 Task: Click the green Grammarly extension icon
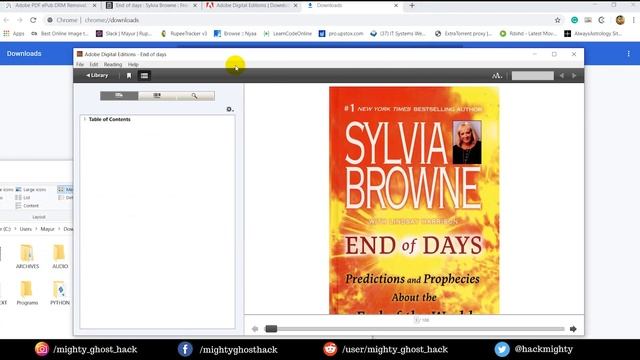[x=574, y=20]
